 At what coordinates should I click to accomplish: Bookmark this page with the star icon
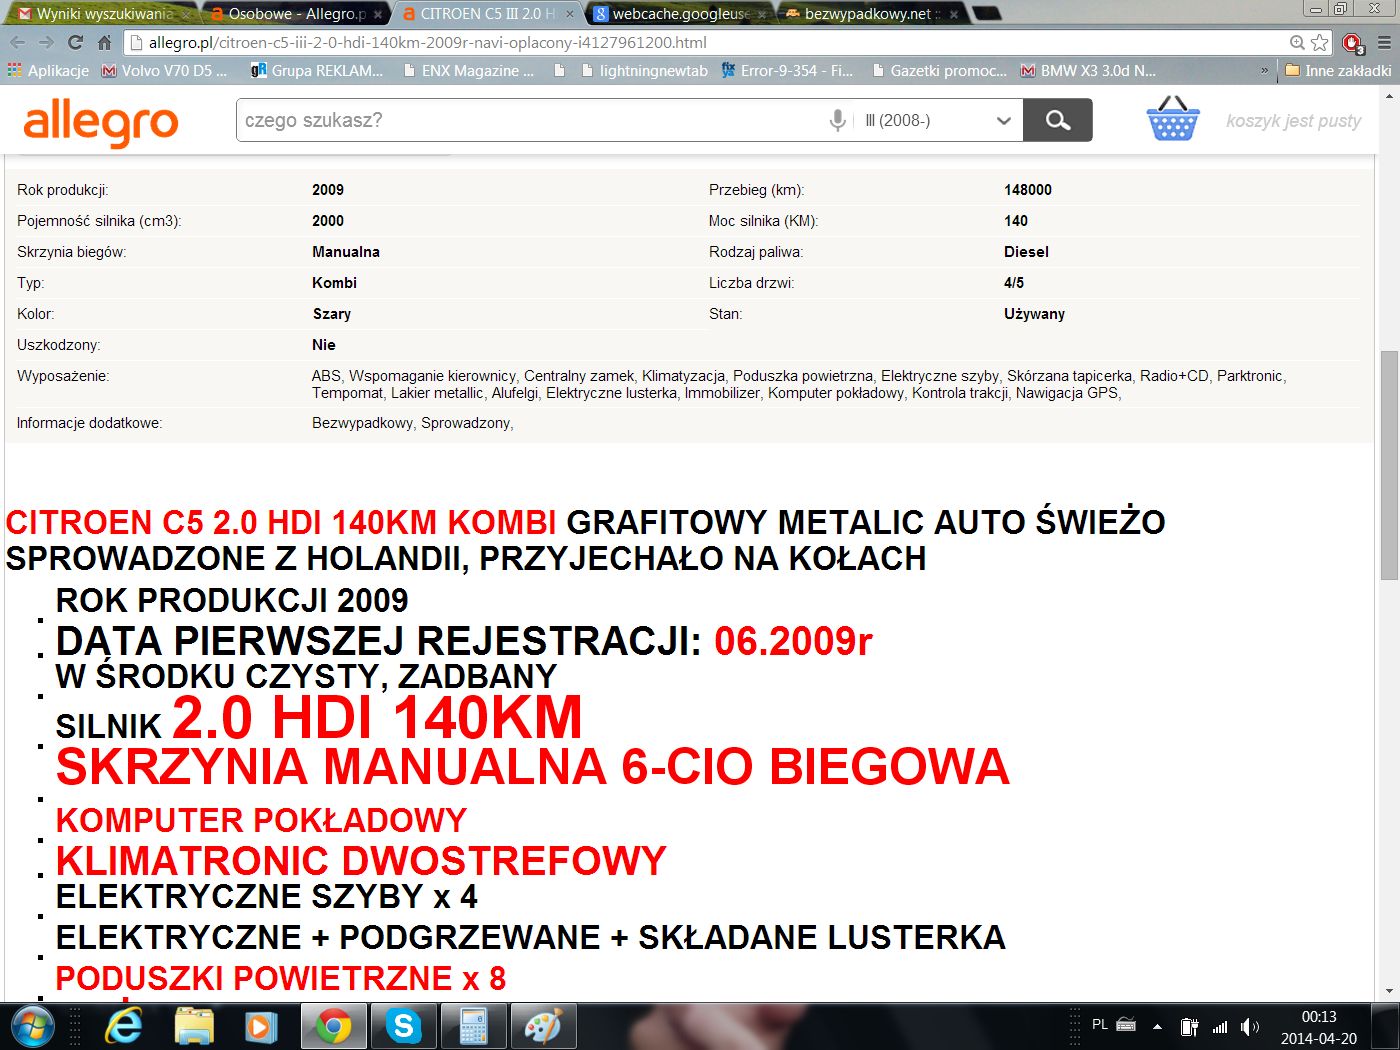[x=1320, y=43]
